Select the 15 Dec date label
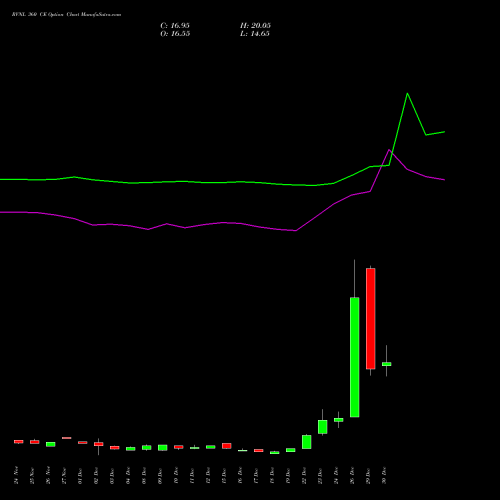500x500 pixels. pos(224,475)
